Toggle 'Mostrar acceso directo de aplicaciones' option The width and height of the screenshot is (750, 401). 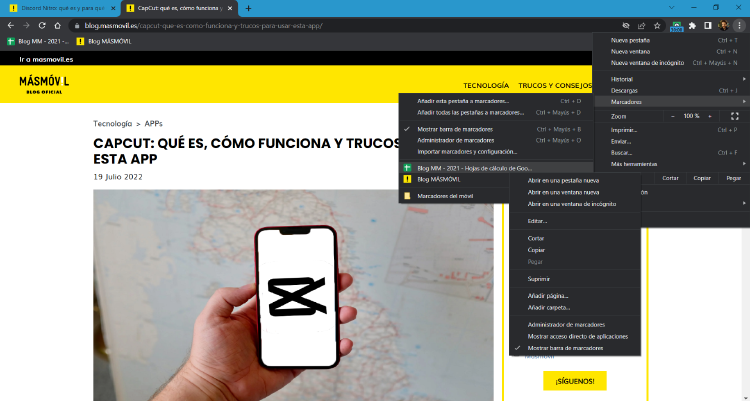pyautogui.click(x=578, y=336)
